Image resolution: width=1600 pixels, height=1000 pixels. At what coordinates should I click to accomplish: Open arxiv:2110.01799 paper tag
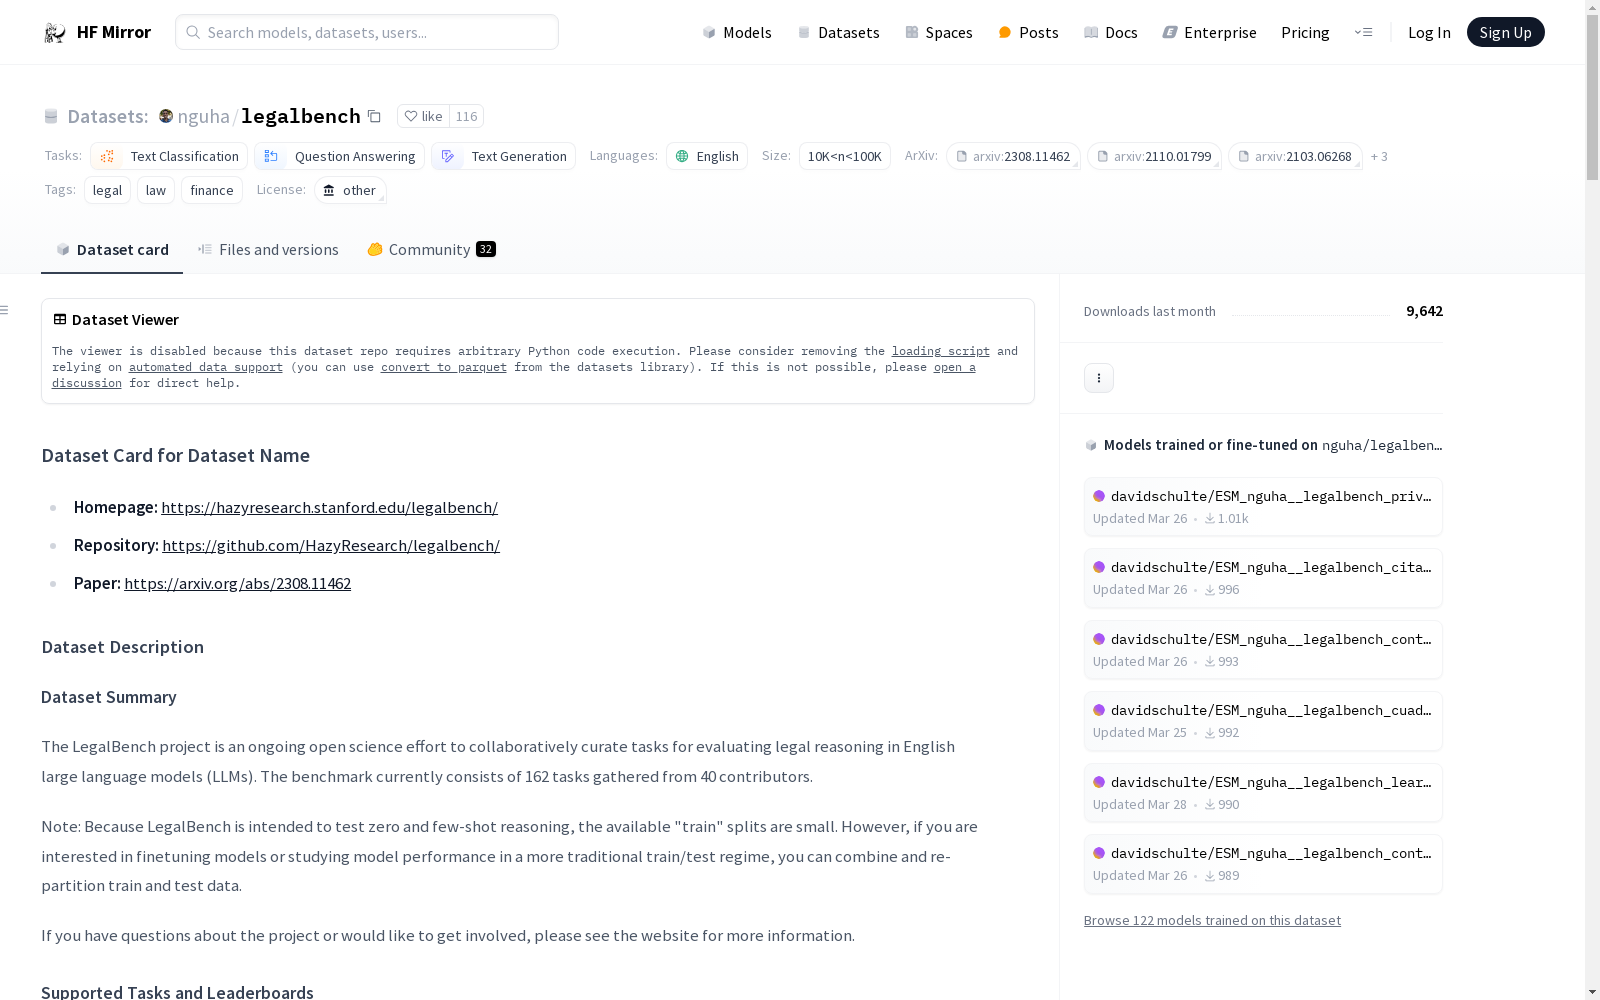click(1154, 156)
